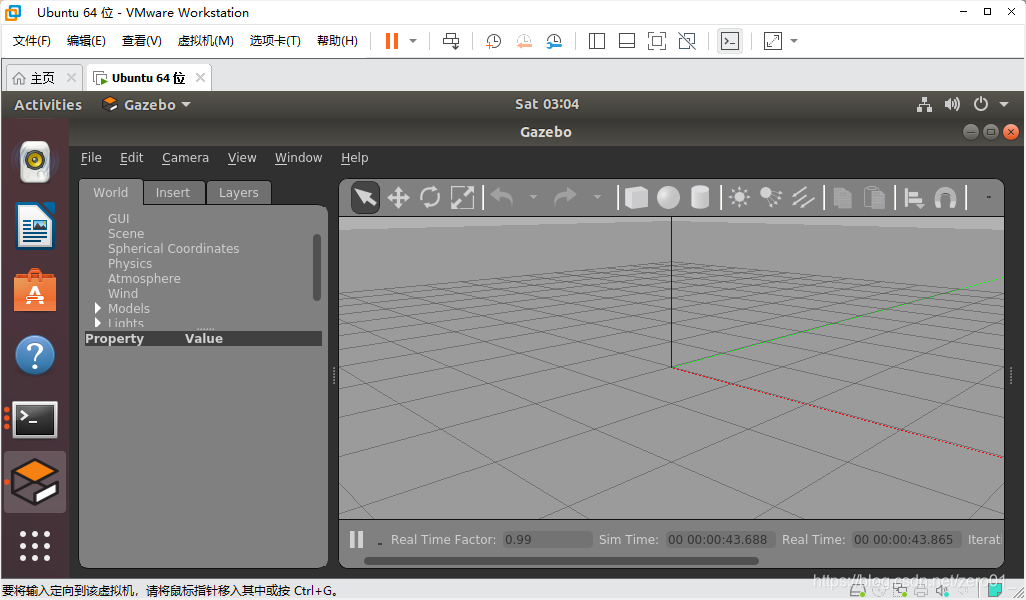Open Activities overview
Screen dimensions: 1026x600
pos(48,105)
